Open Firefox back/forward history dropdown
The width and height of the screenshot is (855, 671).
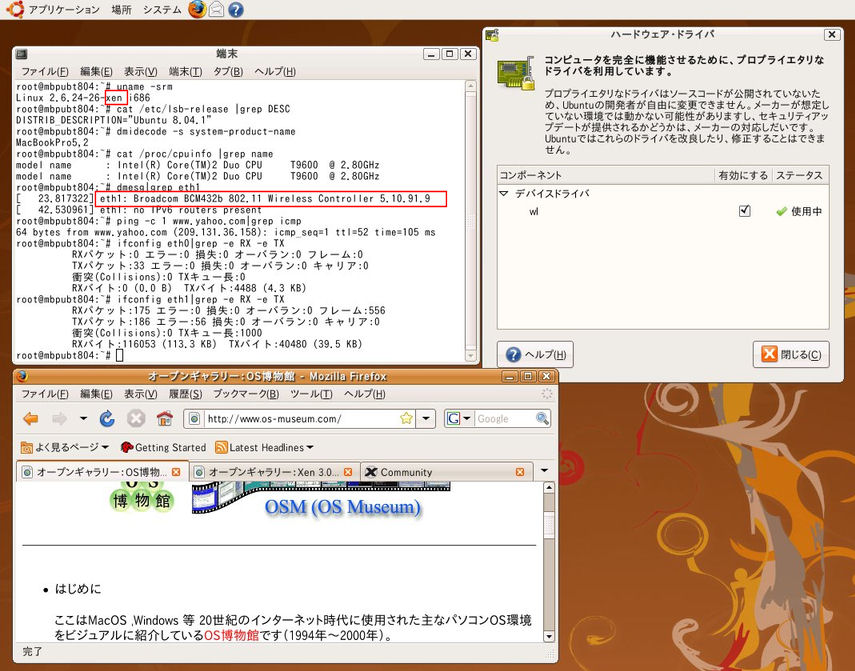(83, 419)
